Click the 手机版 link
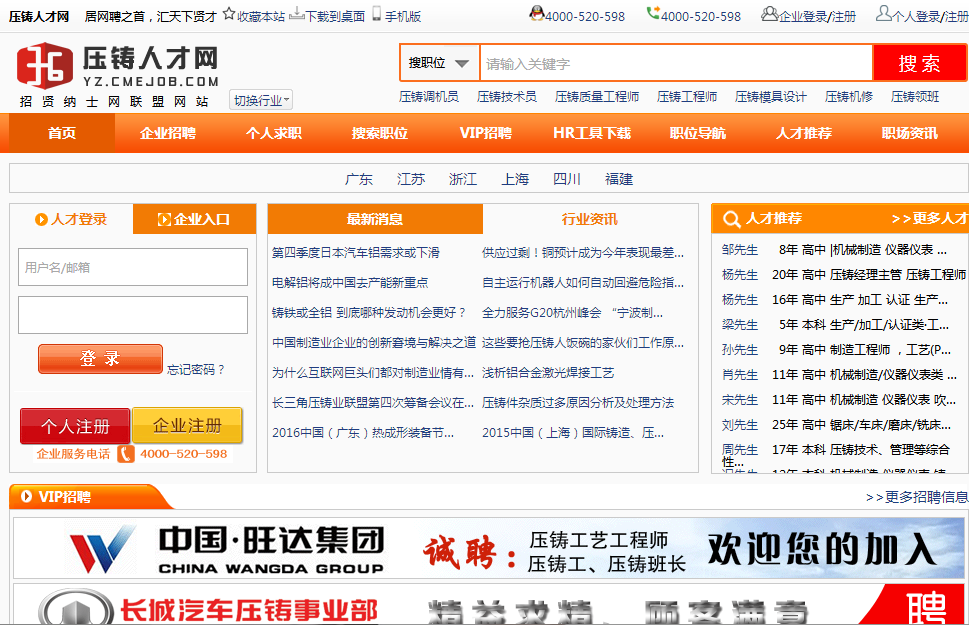 coord(403,16)
